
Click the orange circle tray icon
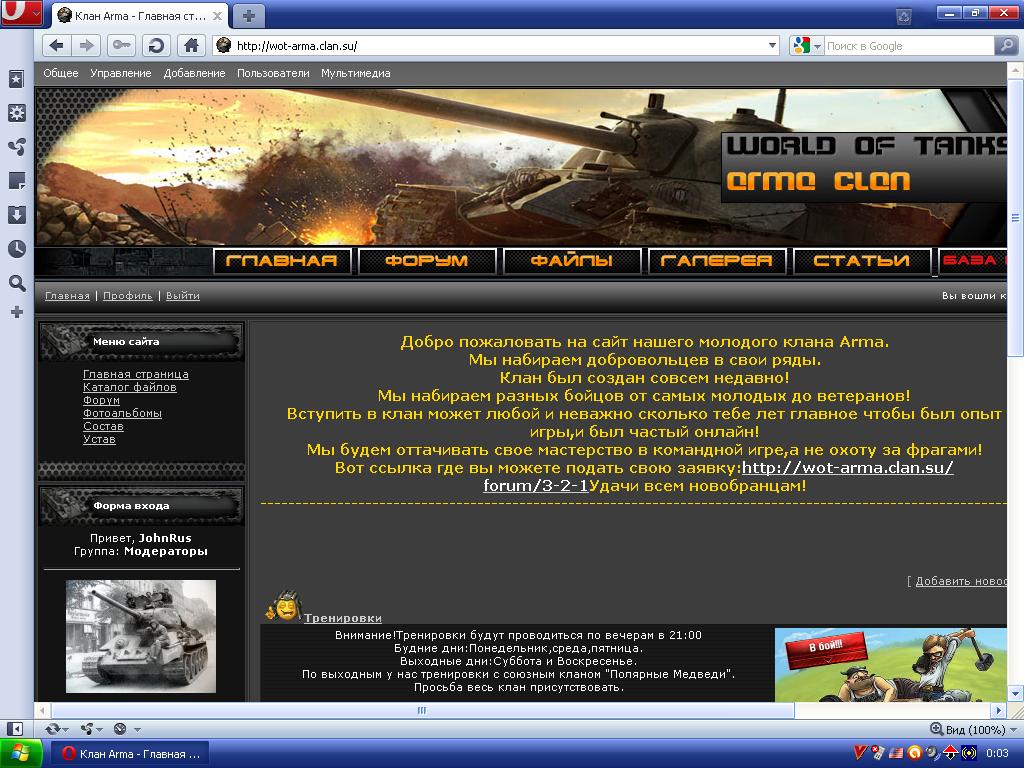[x=914, y=753]
